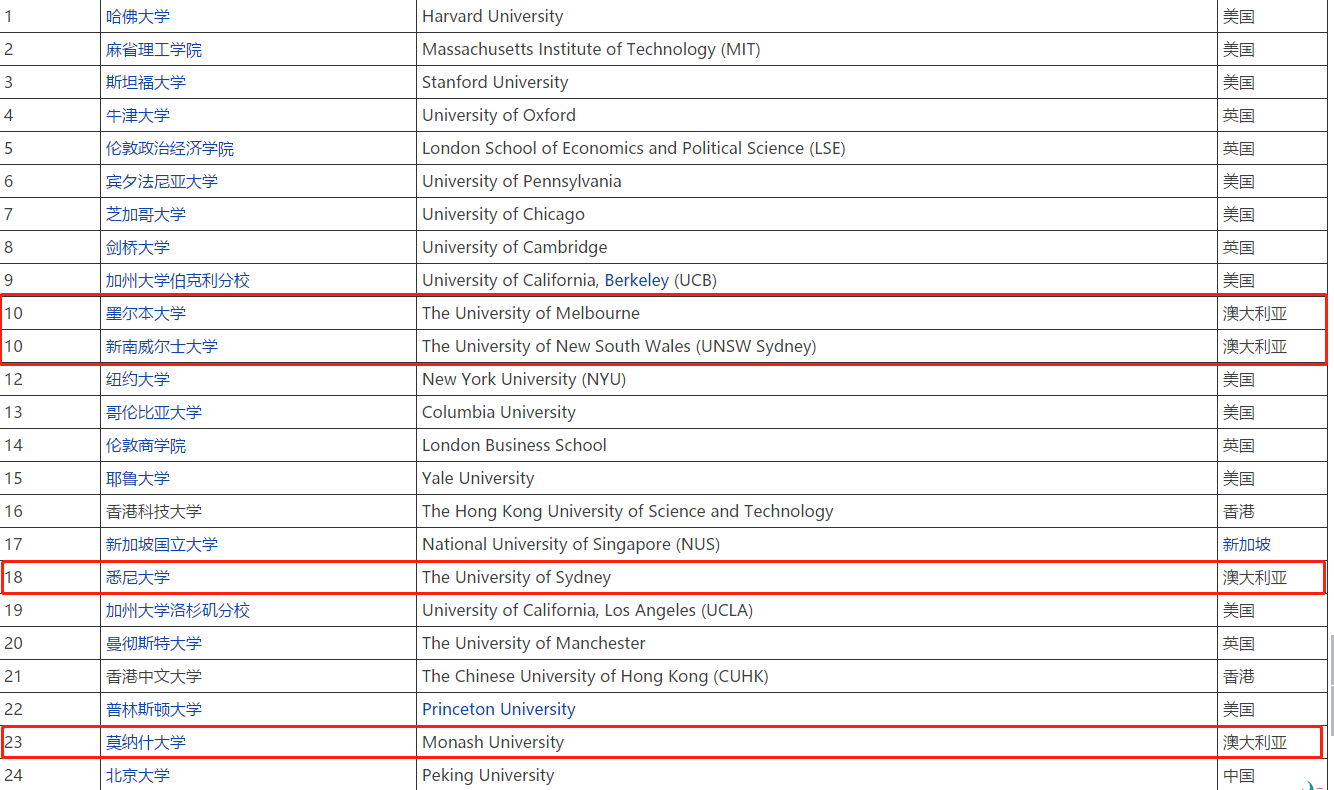Visit the 伦敦商学院 link
The height and width of the screenshot is (790, 1334).
[x=146, y=445]
